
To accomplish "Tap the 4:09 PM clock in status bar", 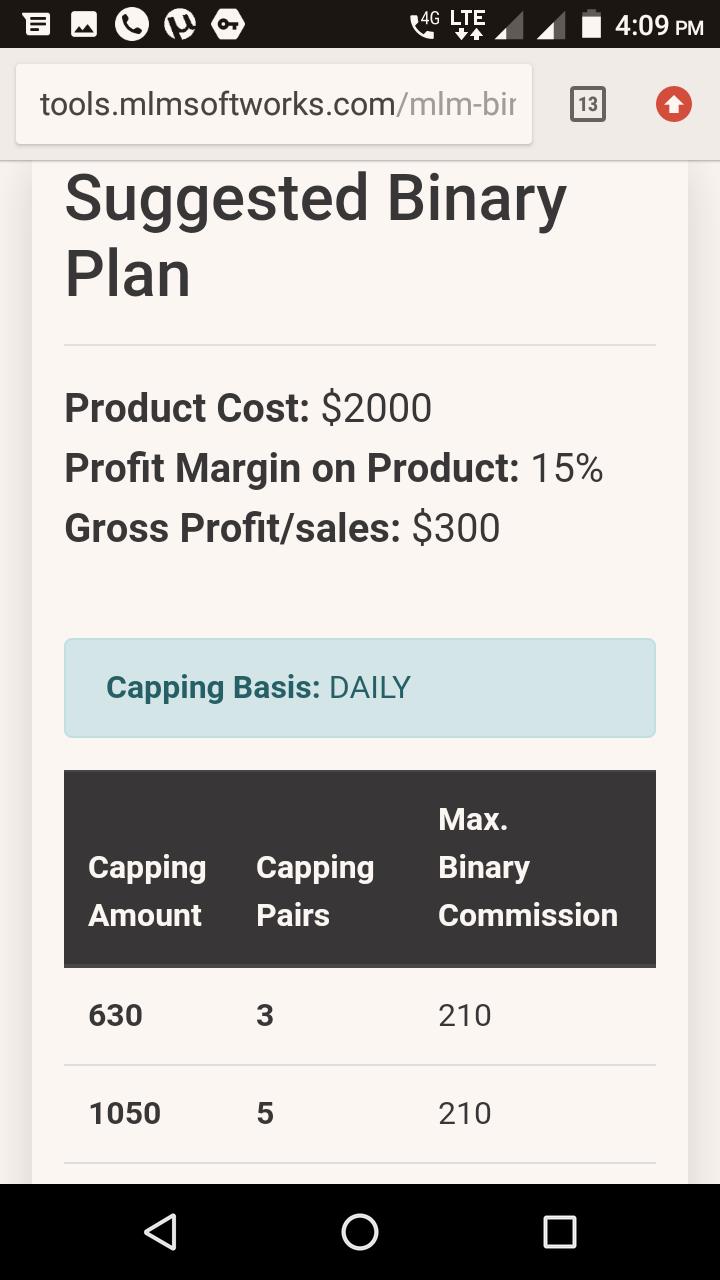I will (x=659, y=24).
